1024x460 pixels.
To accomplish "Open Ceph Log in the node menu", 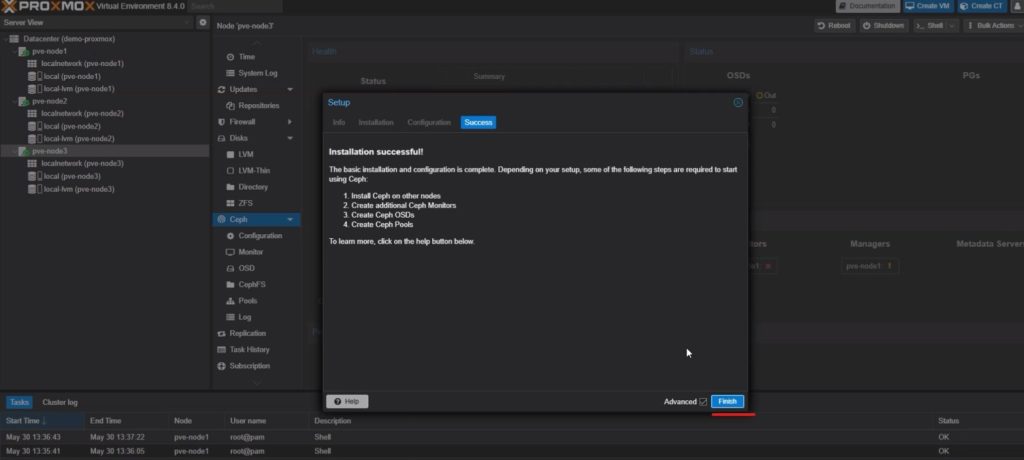I will pyautogui.click(x=245, y=317).
